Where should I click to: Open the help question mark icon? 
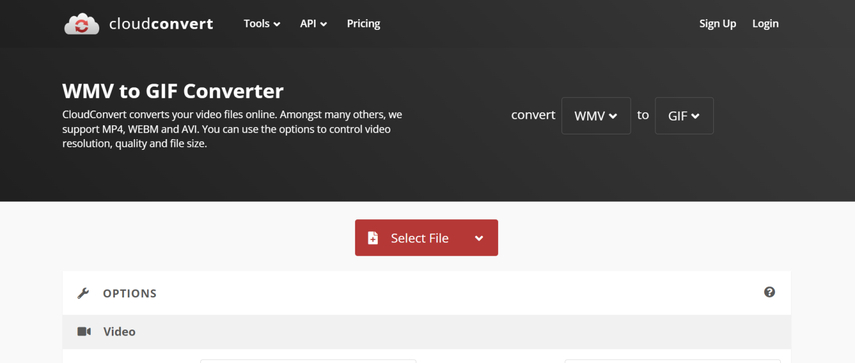click(x=769, y=292)
